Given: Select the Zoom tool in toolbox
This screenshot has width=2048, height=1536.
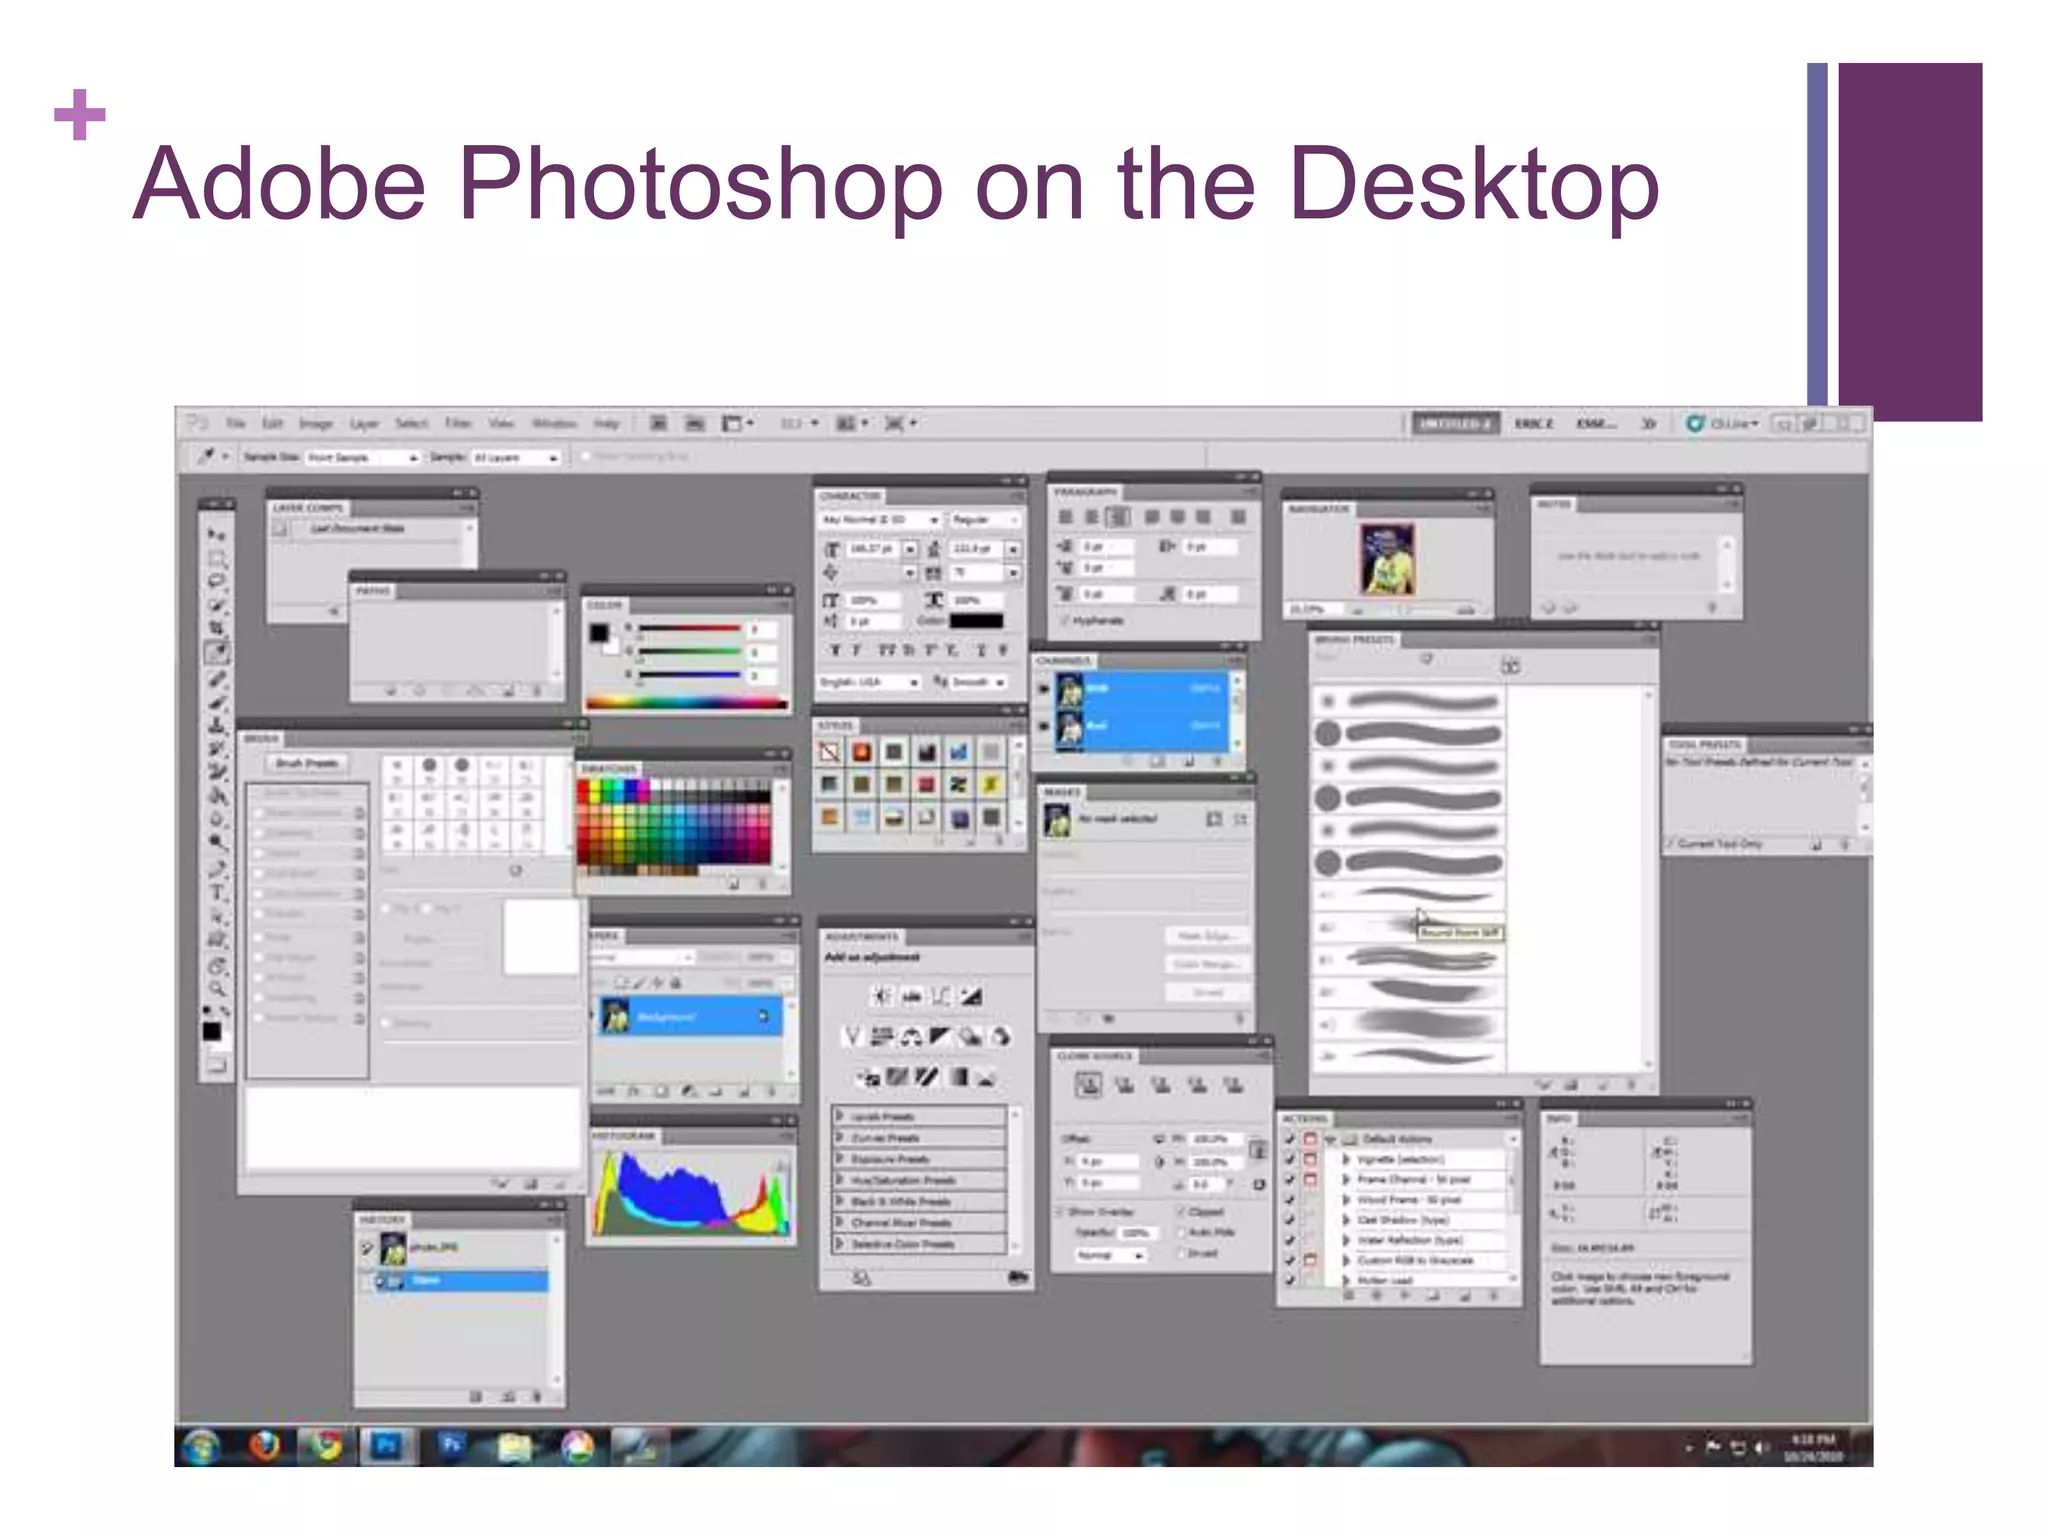Looking at the screenshot, I should [216, 989].
